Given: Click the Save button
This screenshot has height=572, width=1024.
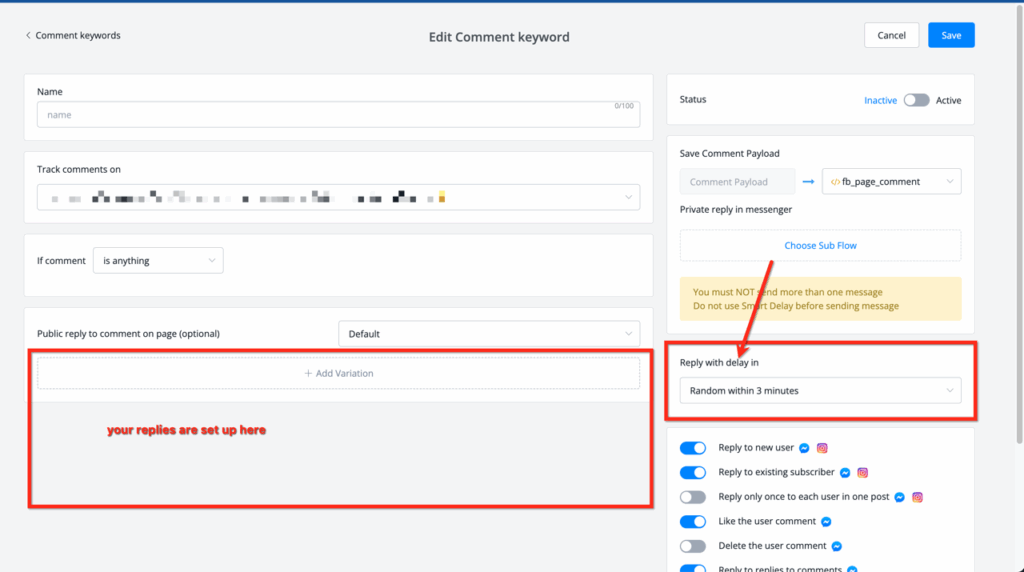Looking at the screenshot, I should [x=950, y=36].
